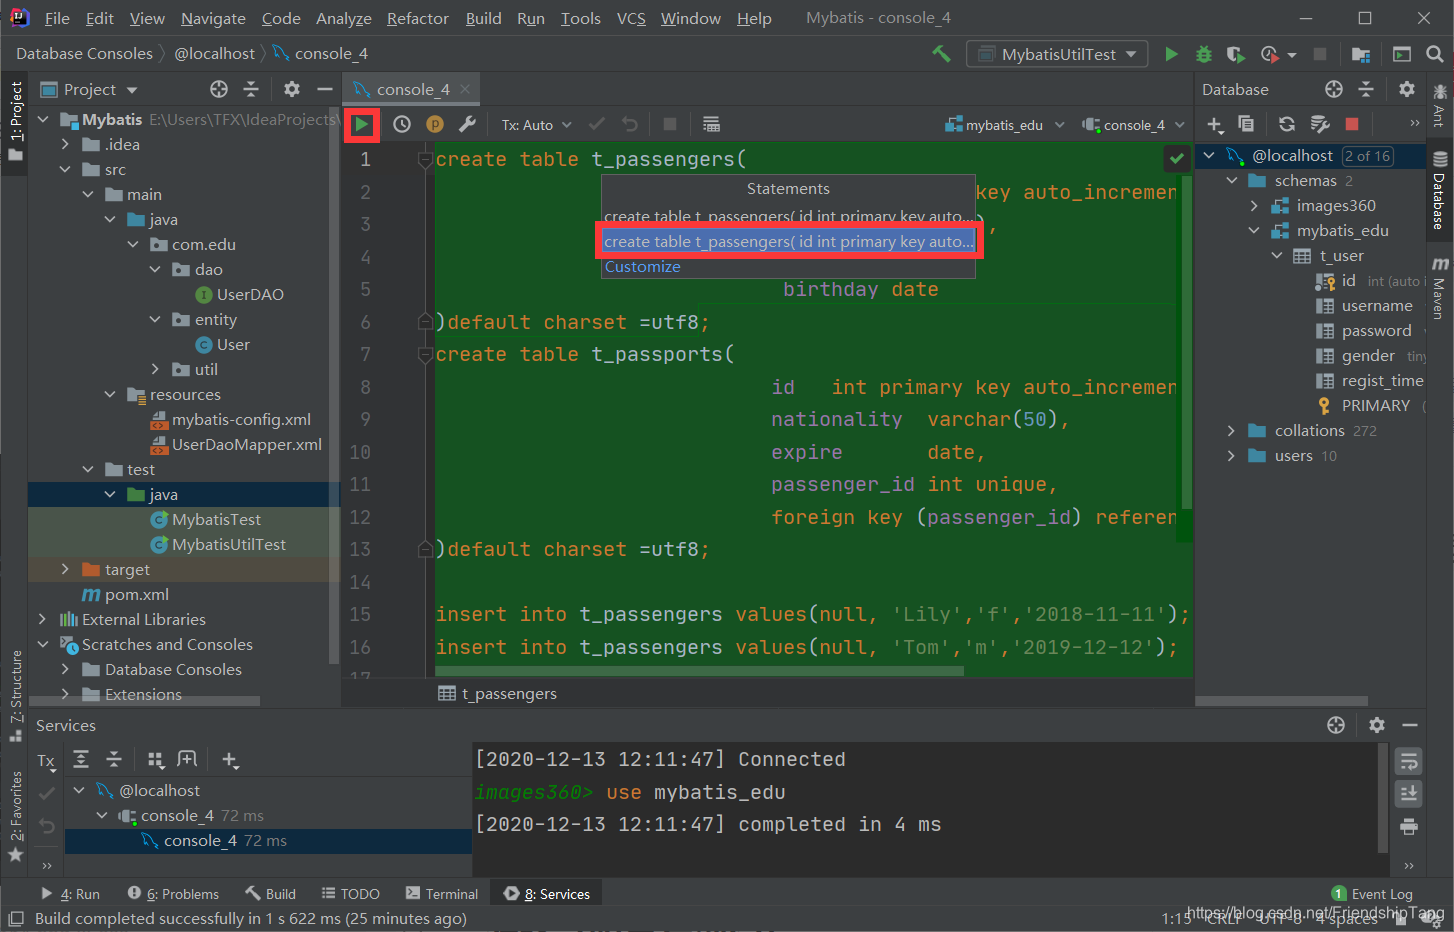Click the editor horizontal scrollbar
Image resolution: width=1454 pixels, height=932 pixels.
tap(700, 671)
